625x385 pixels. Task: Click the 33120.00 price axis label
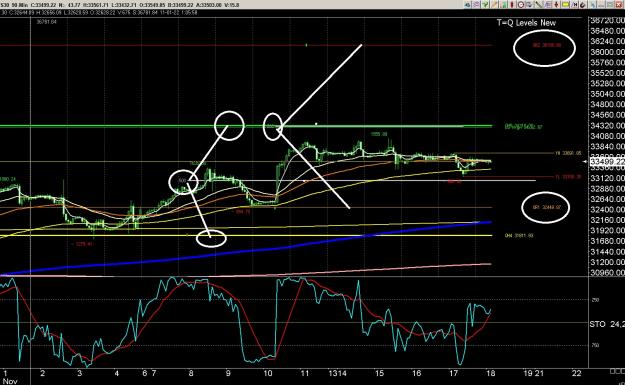pyautogui.click(x=607, y=178)
